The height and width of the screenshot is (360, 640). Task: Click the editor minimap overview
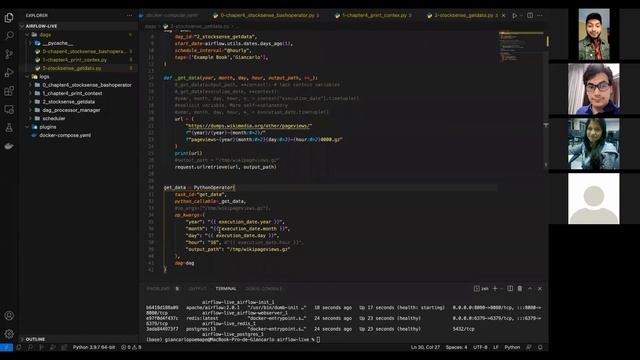click(x=522, y=47)
